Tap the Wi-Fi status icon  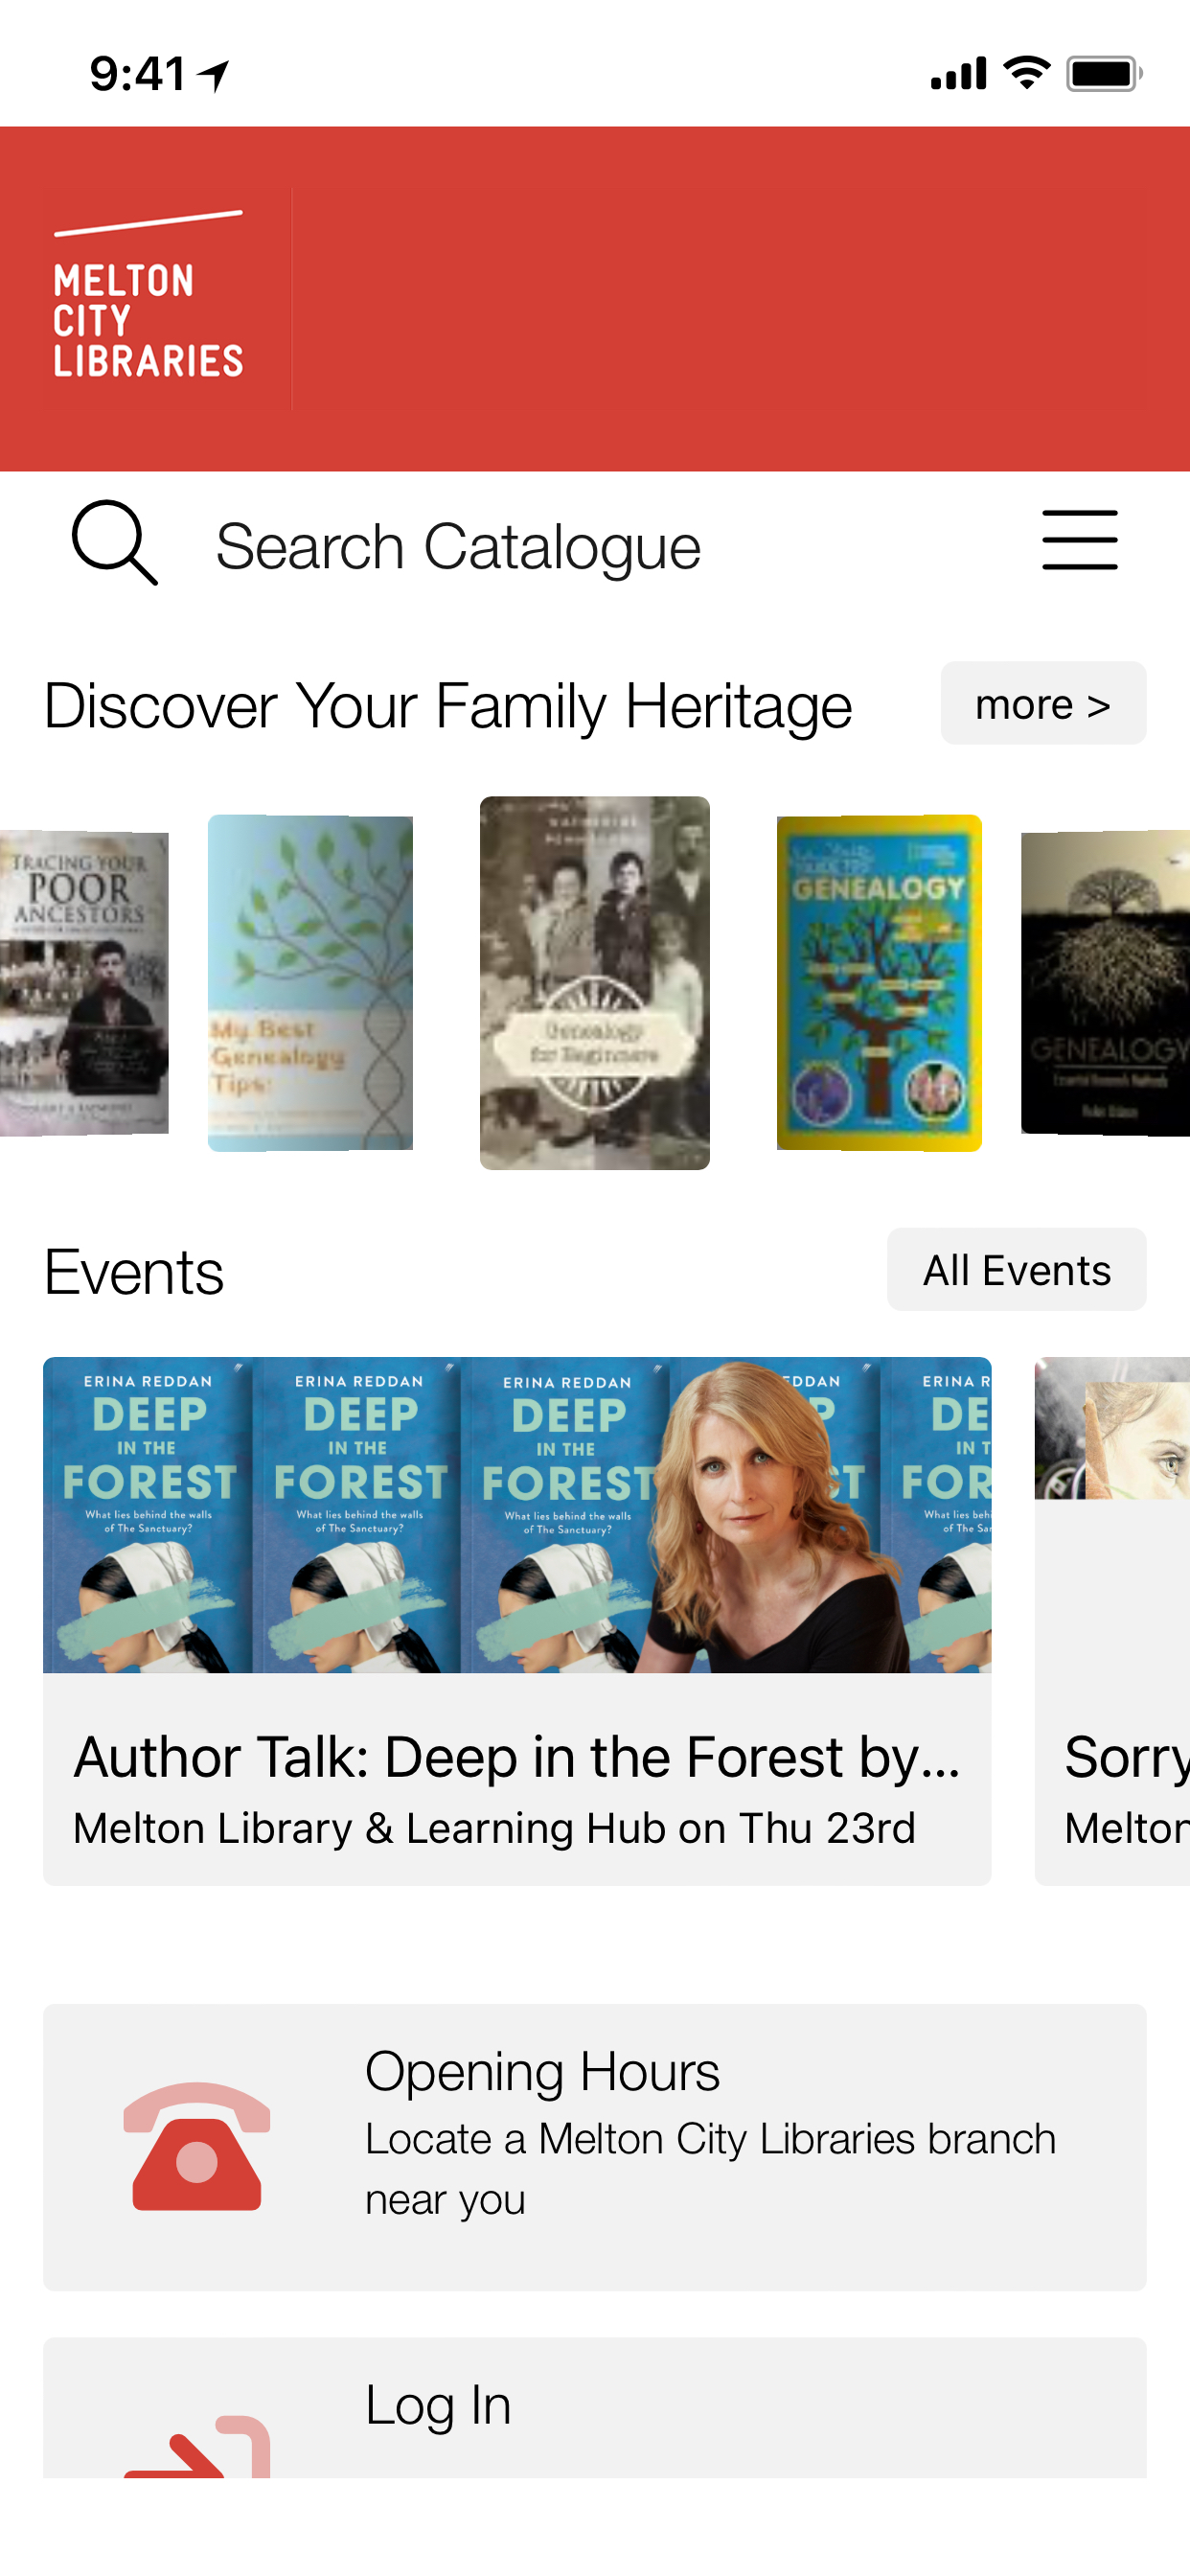pos(1026,73)
